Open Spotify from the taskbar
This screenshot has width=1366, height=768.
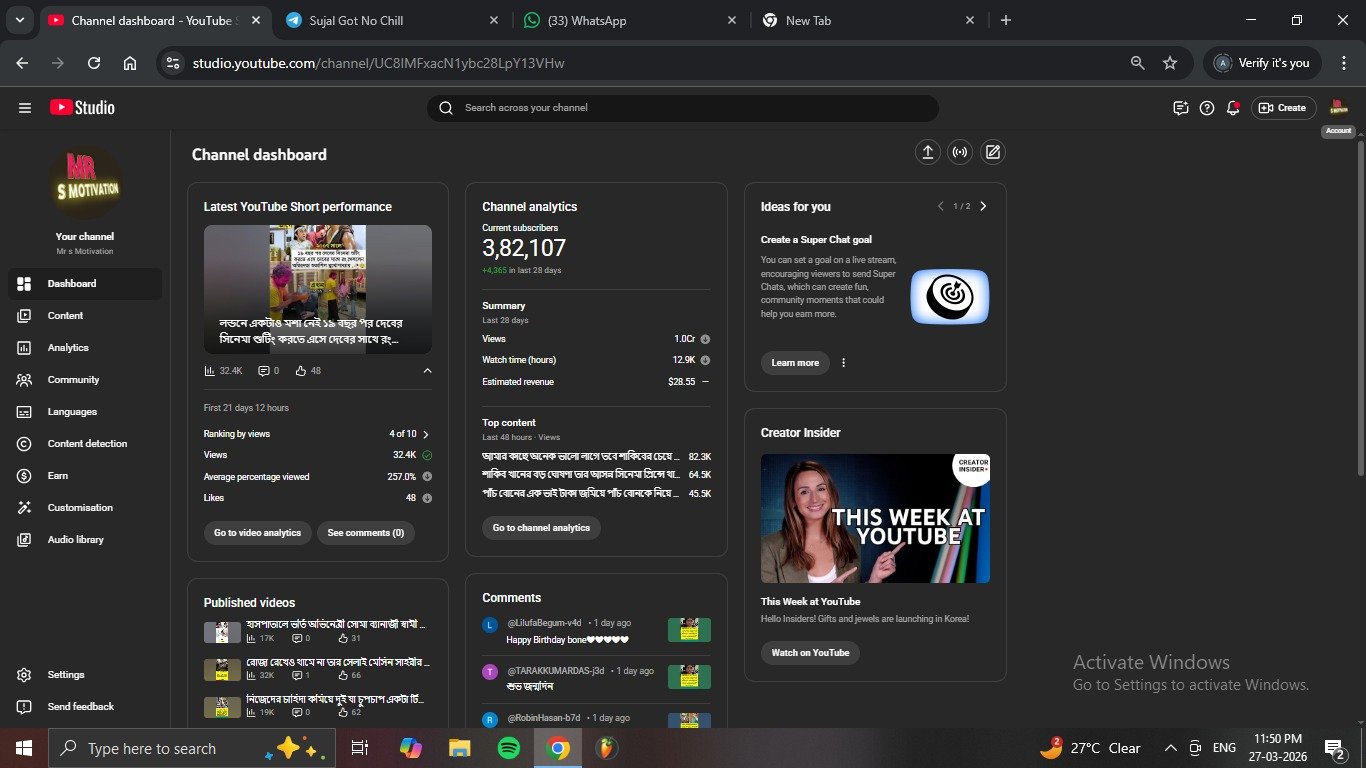tap(509, 748)
